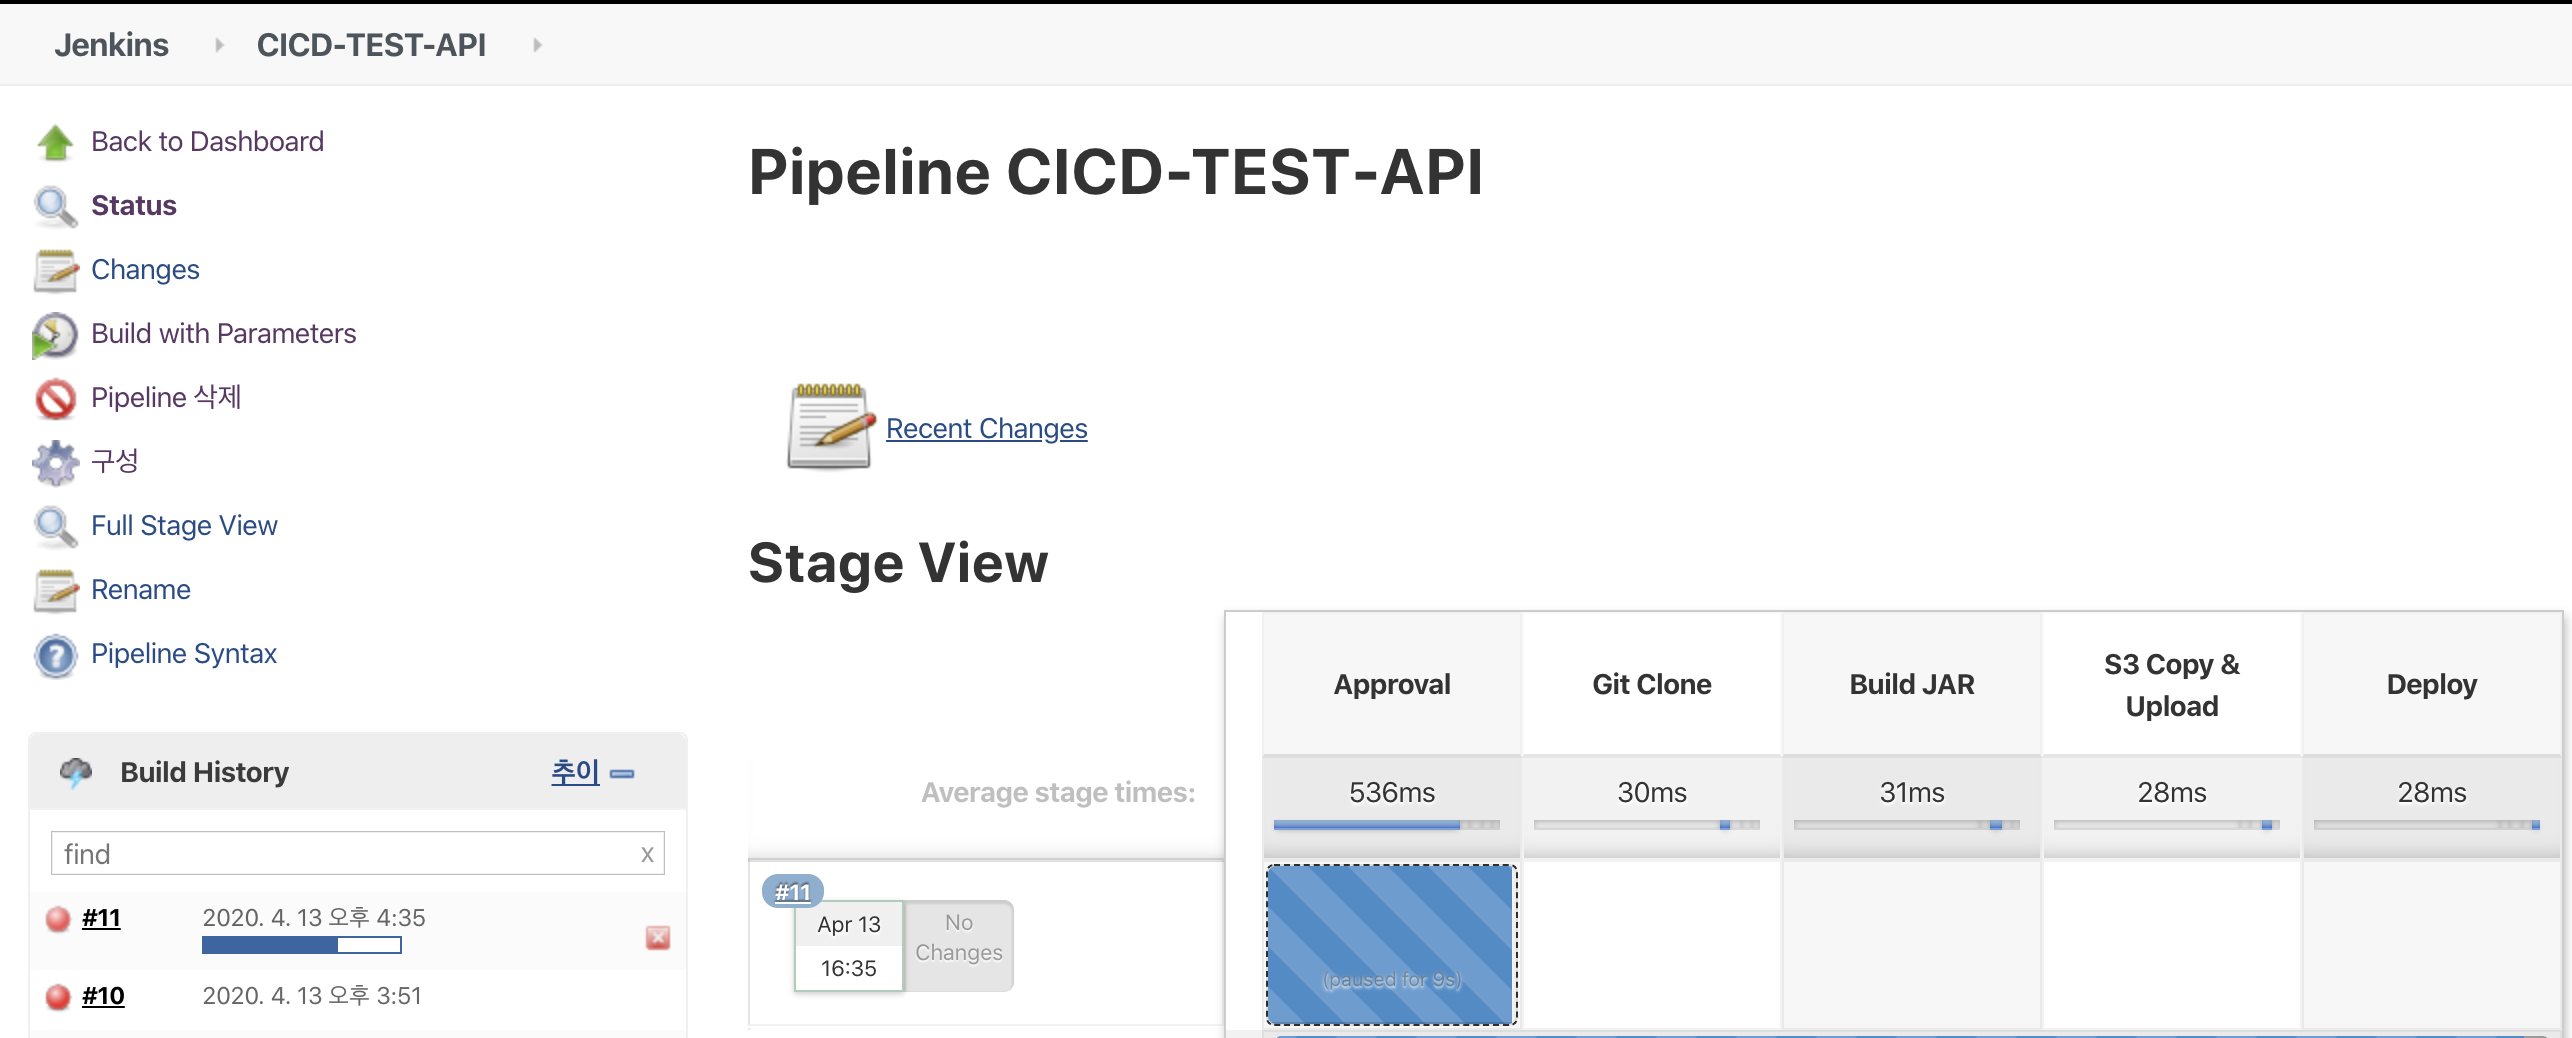Click the 536ms average Approval time

point(1391,792)
